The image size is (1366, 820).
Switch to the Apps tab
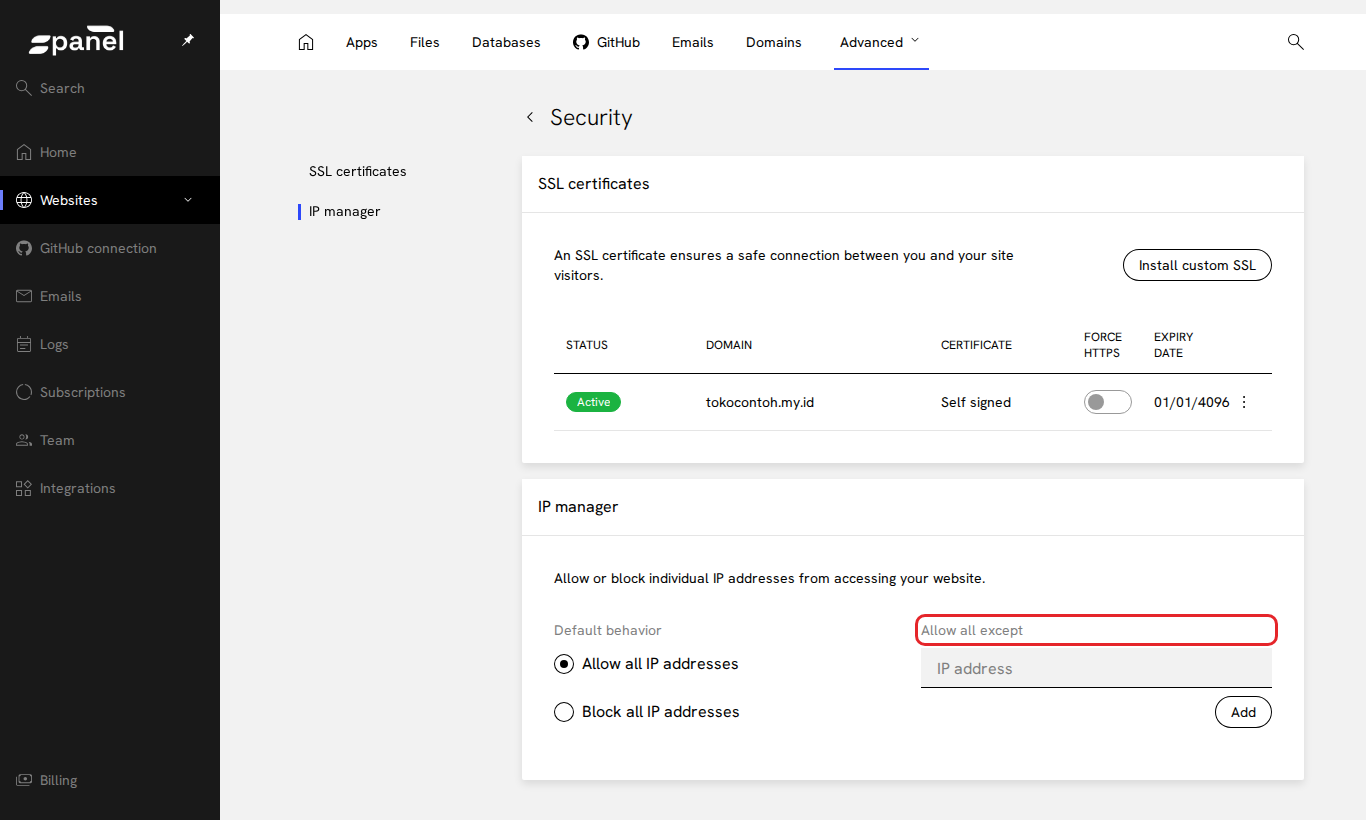362,42
